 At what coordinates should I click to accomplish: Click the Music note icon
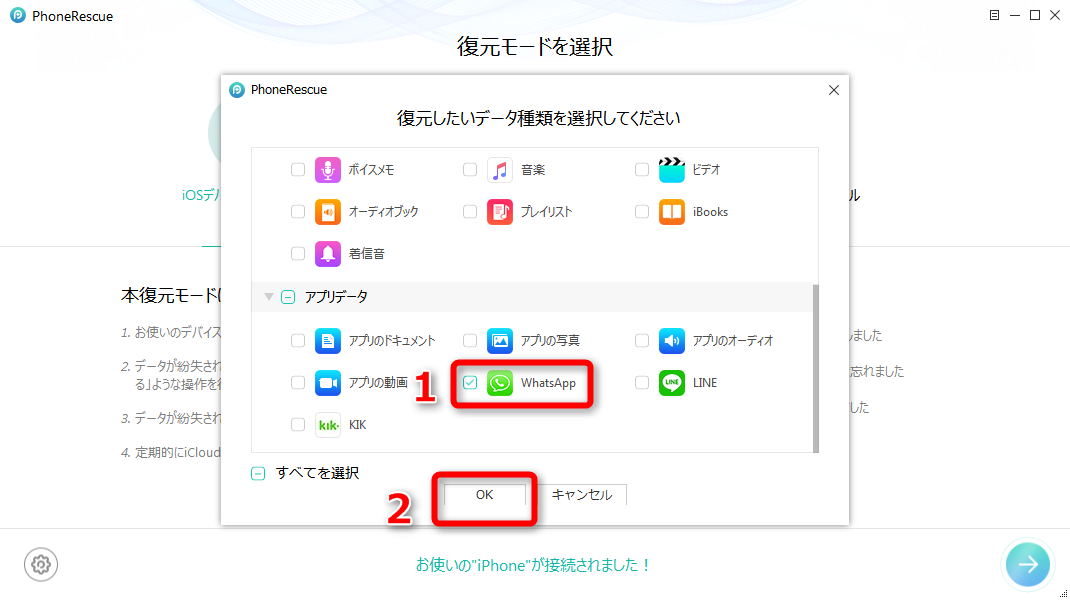pyautogui.click(x=500, y=170)
